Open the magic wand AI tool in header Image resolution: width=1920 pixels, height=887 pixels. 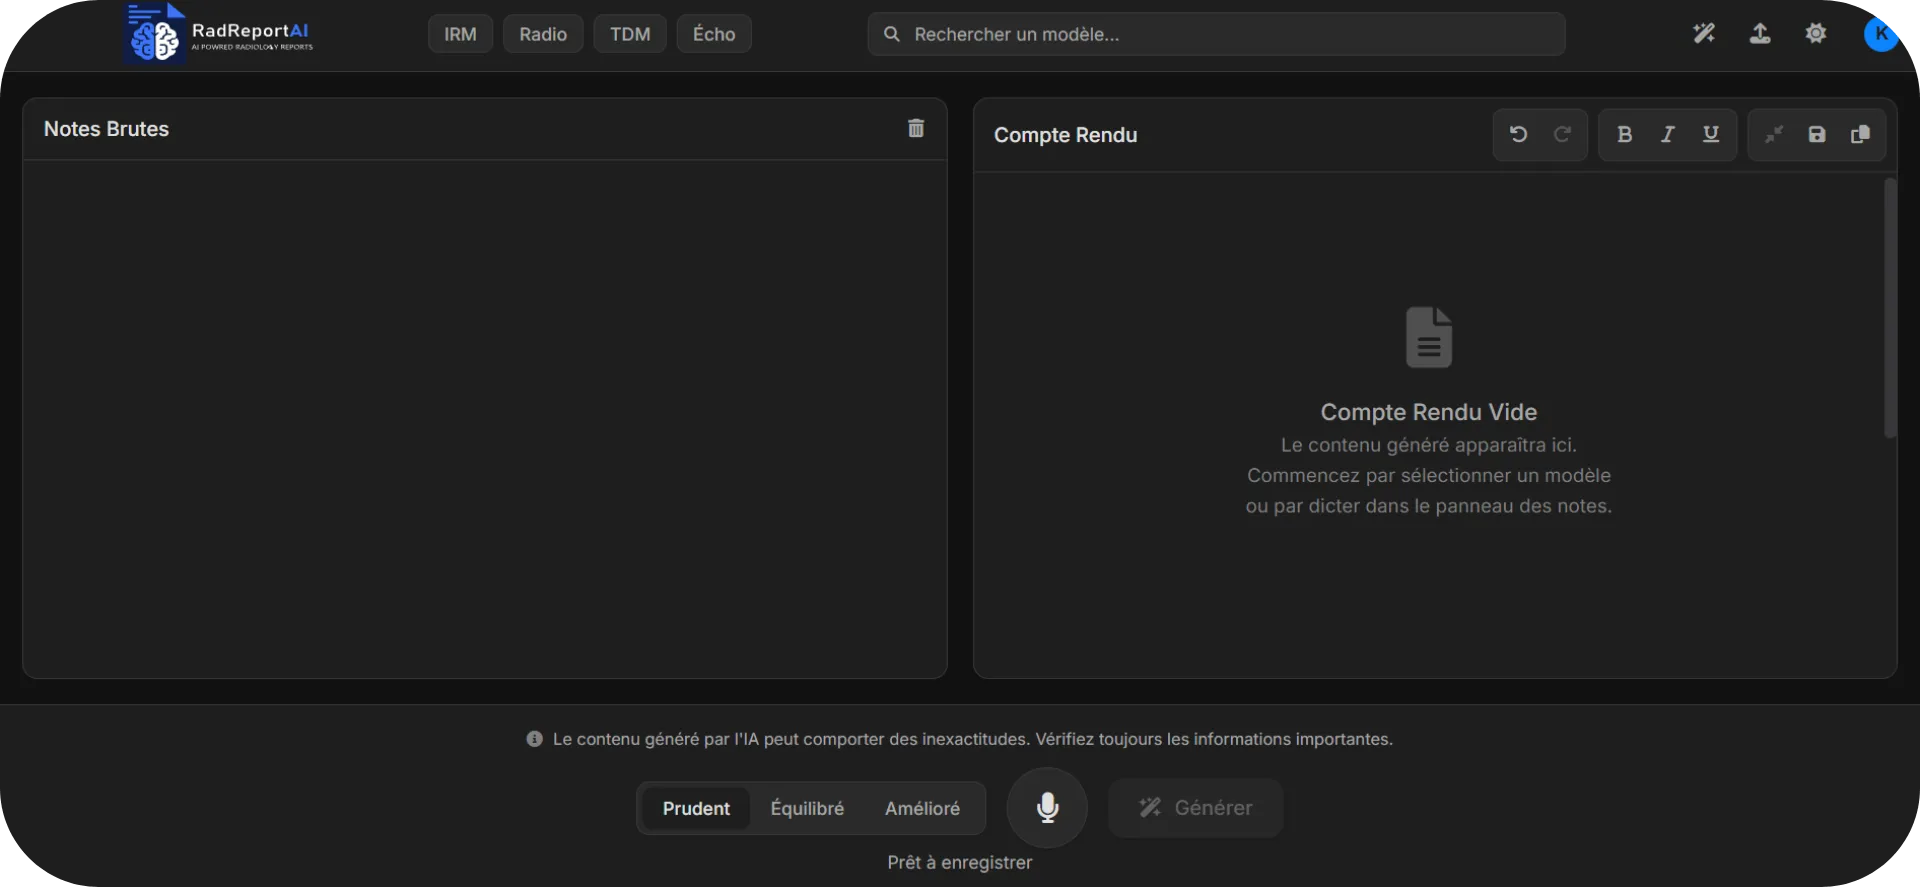click(x=1704, y=34)
